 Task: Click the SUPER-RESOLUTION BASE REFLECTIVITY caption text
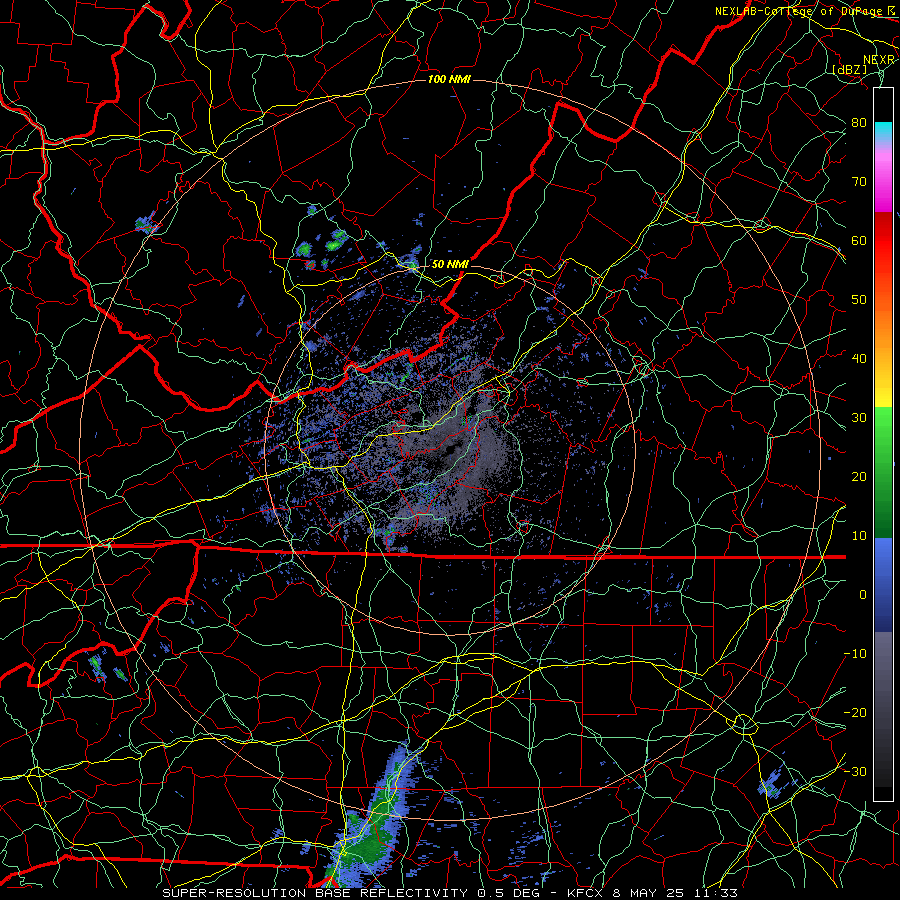pos(315,893)
